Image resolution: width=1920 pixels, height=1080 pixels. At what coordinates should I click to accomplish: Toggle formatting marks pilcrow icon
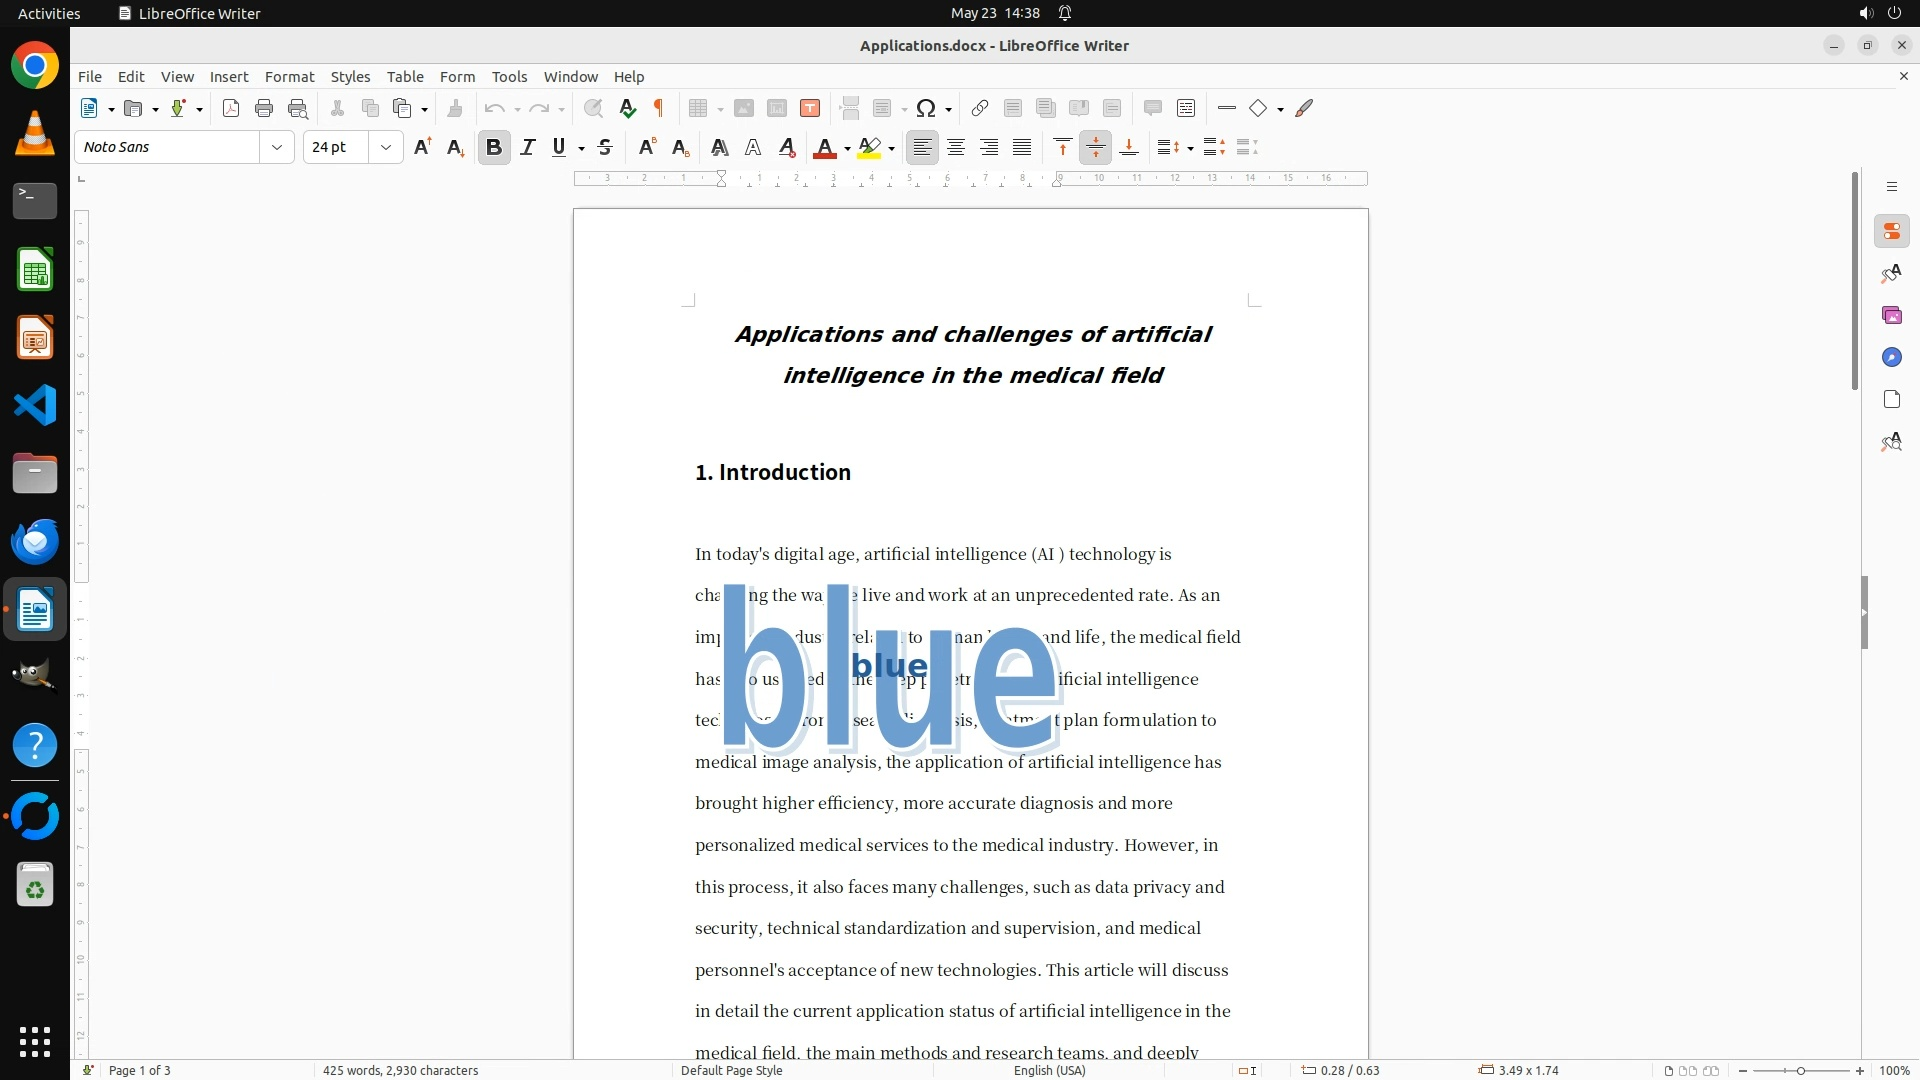point(659,108)
